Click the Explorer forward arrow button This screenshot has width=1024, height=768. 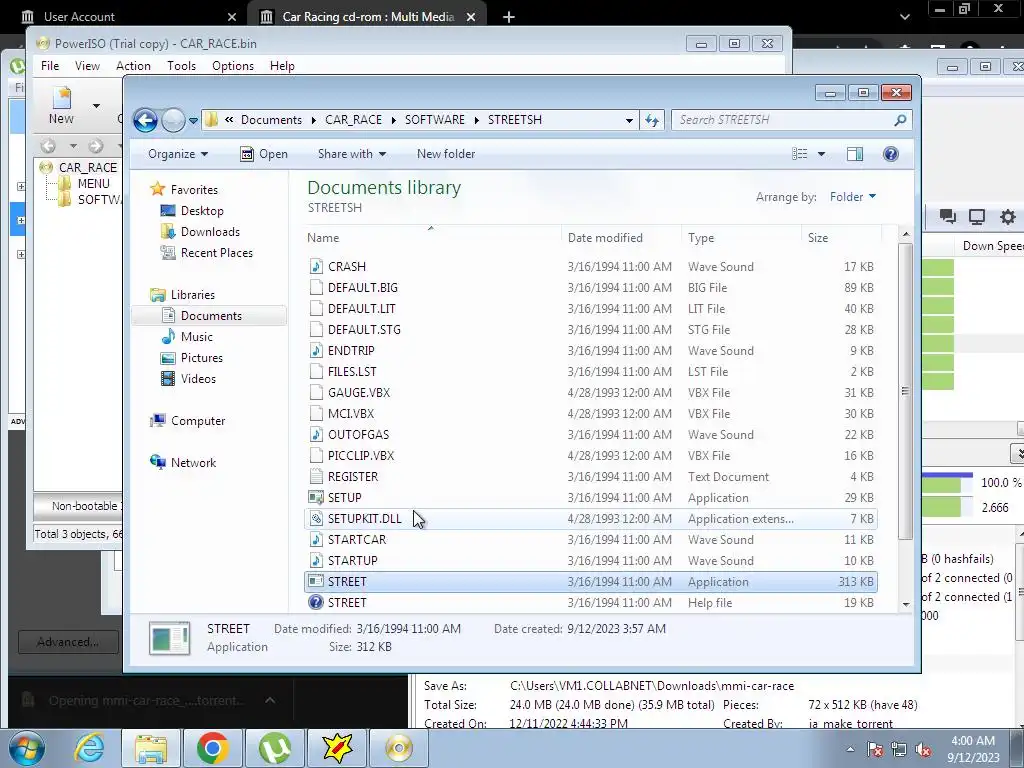pyautogui.click(x=173, y=120)
